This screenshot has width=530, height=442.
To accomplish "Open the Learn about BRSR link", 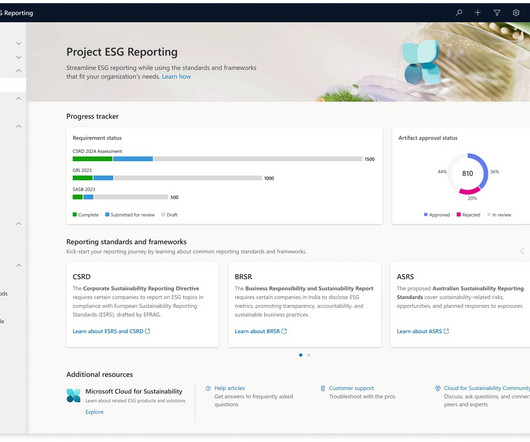I will pyautogui.click(x=257, y=331).
